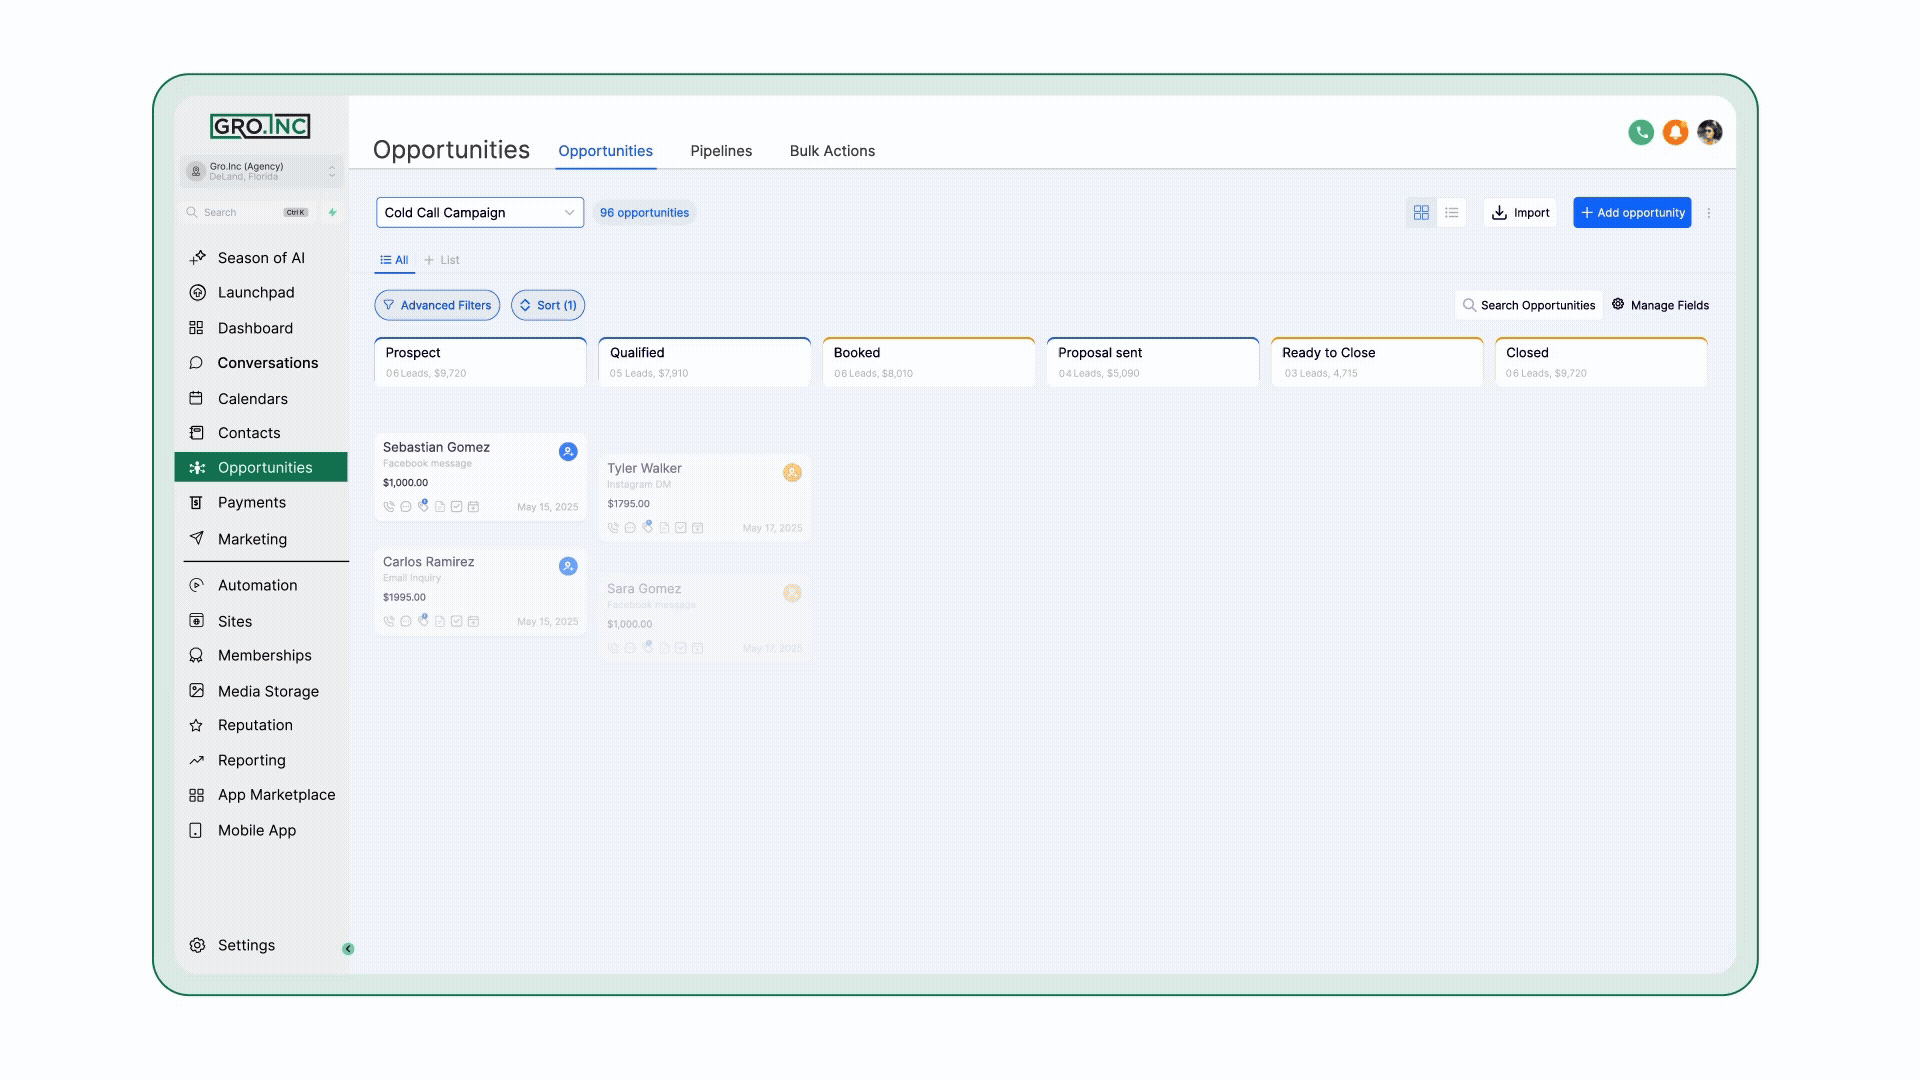This screenshot has width=1920, height=1080.
Task: Click the profile avatar in the top right
Action: (x=1709, y=131)
